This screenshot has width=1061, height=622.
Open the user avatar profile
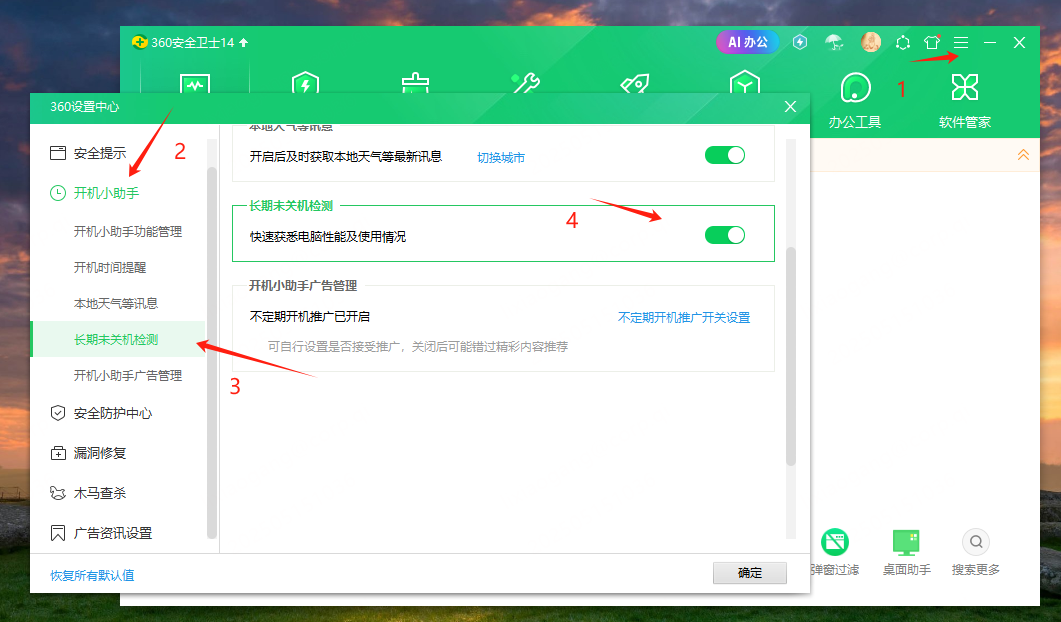tap(871, 42)
